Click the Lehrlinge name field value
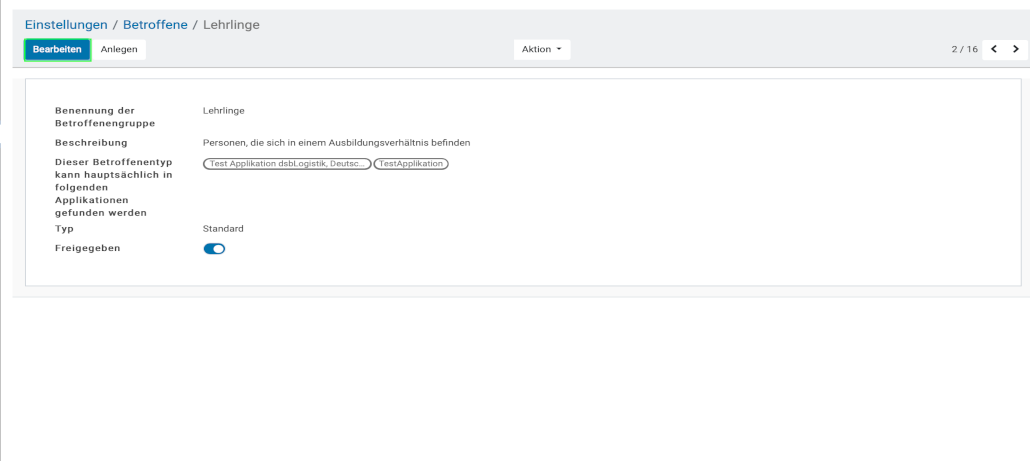This screenshot has width=1030, height=461. [x=223, y=111]
